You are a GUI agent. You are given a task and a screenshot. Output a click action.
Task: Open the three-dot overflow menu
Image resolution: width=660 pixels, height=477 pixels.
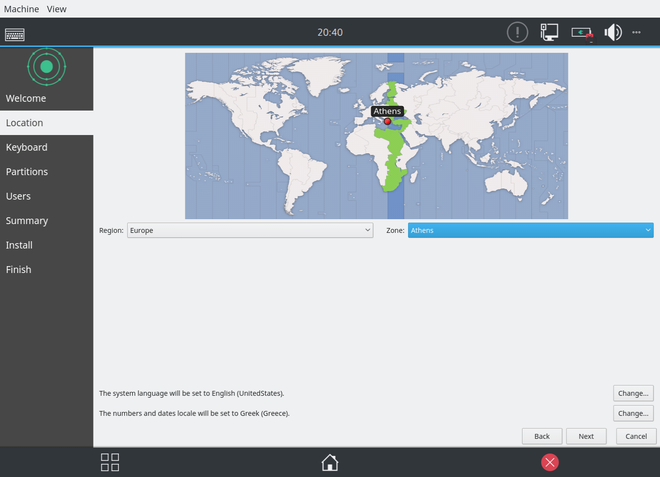637,32
